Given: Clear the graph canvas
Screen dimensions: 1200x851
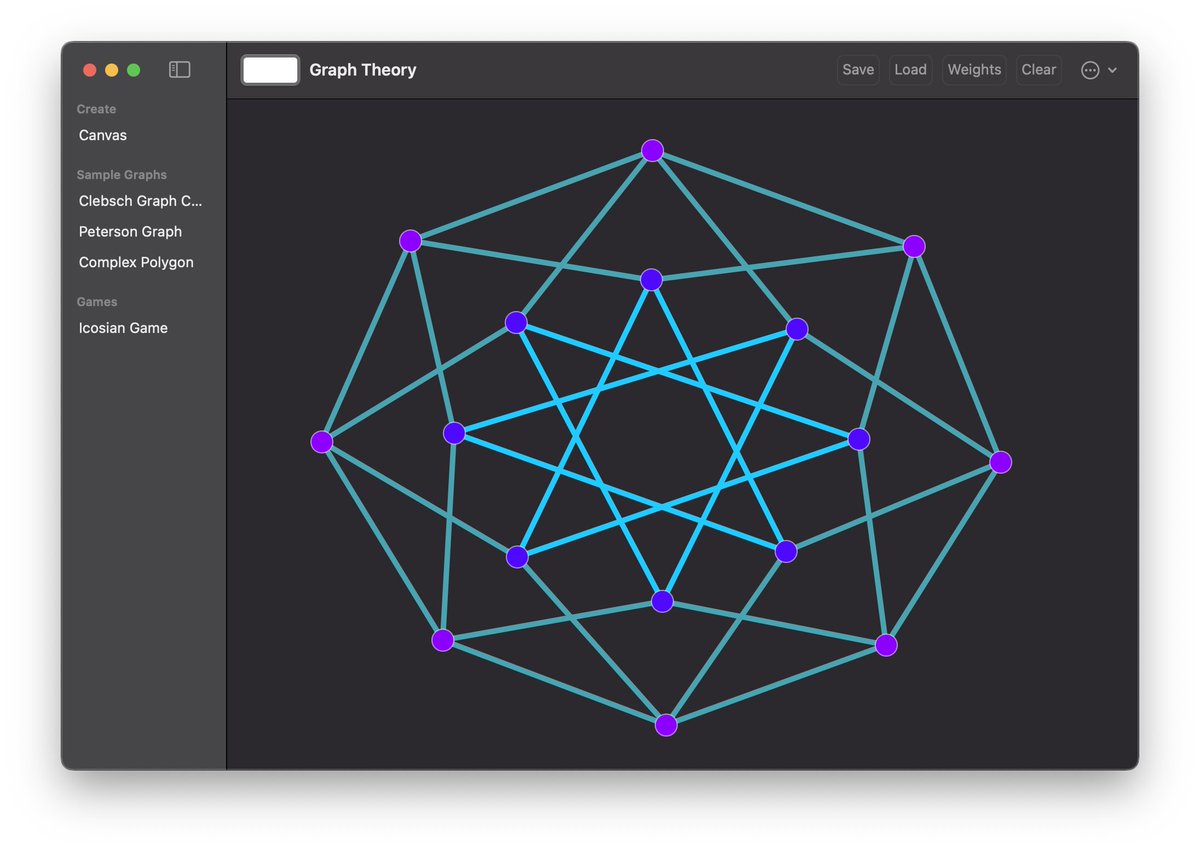Looking at the screenshot, I should point(1038,69).
